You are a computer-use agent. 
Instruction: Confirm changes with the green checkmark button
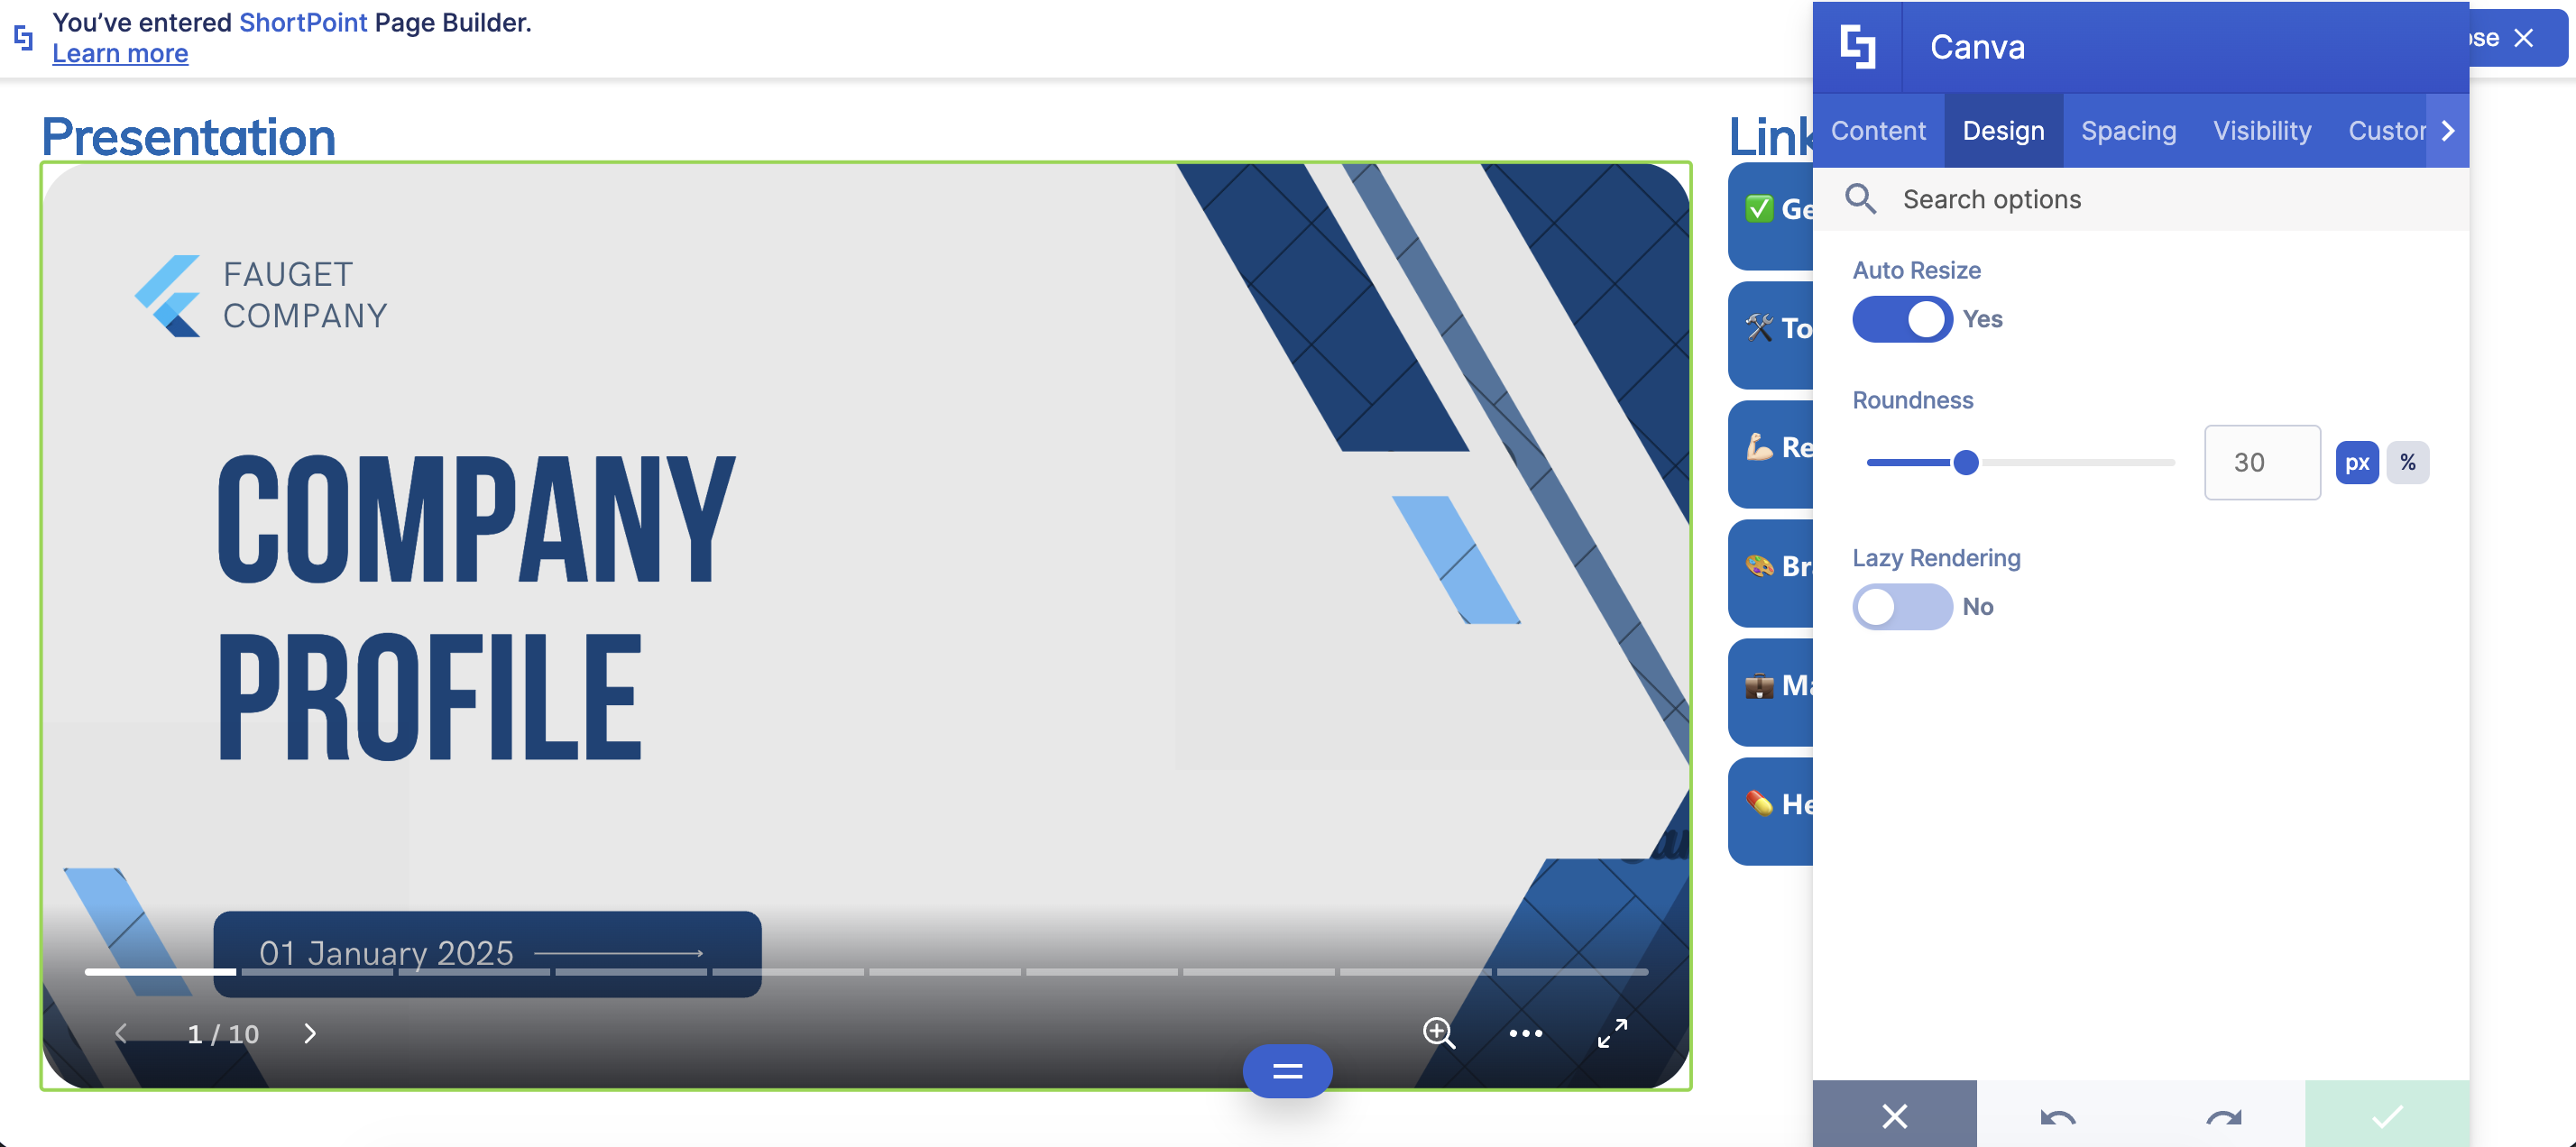(2389, 1119)
